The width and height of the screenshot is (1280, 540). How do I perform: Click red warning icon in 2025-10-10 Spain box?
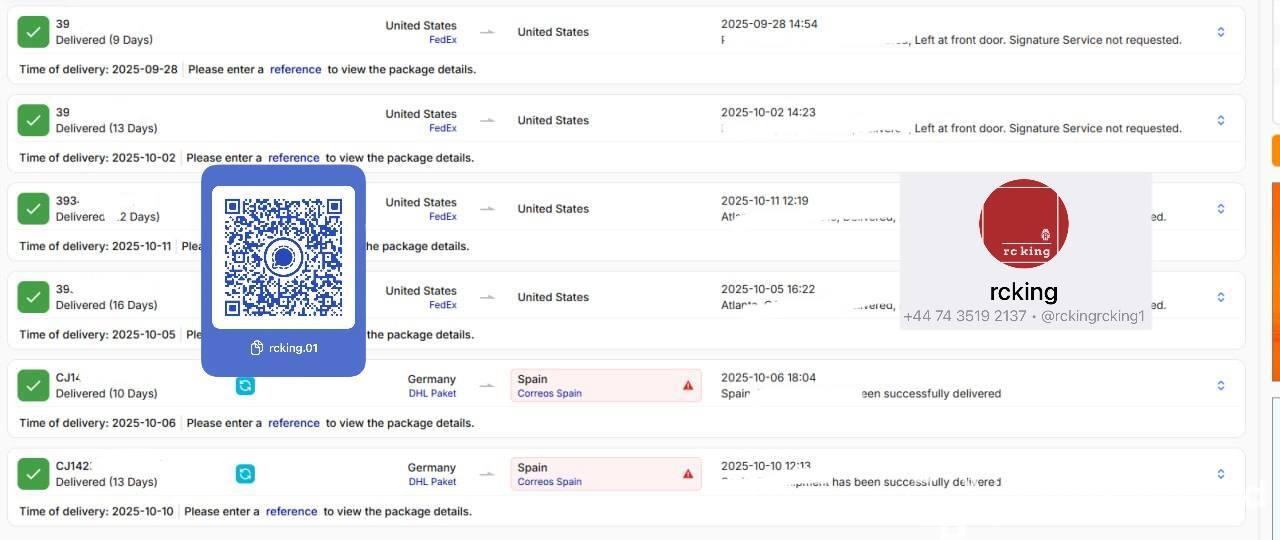(688, 473)
